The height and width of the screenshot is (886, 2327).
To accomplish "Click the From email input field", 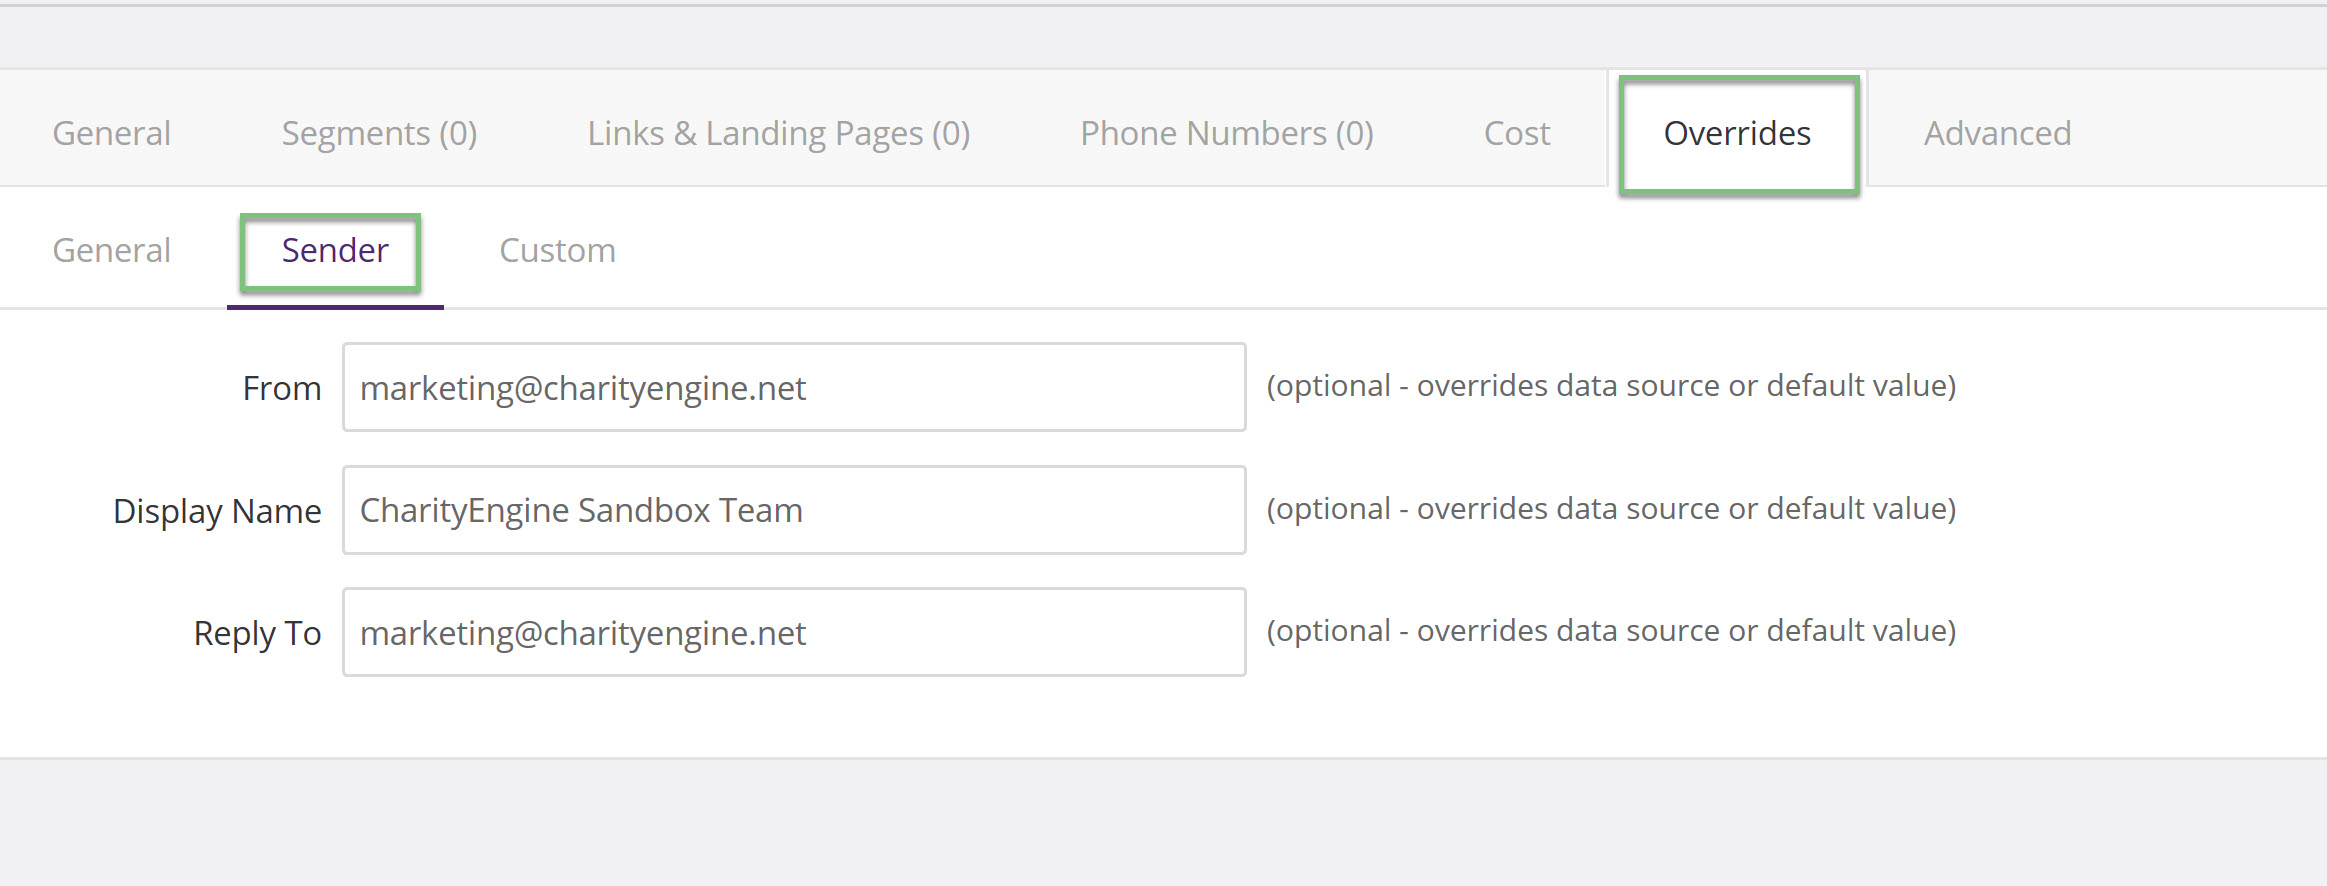I will pos(794,387).
